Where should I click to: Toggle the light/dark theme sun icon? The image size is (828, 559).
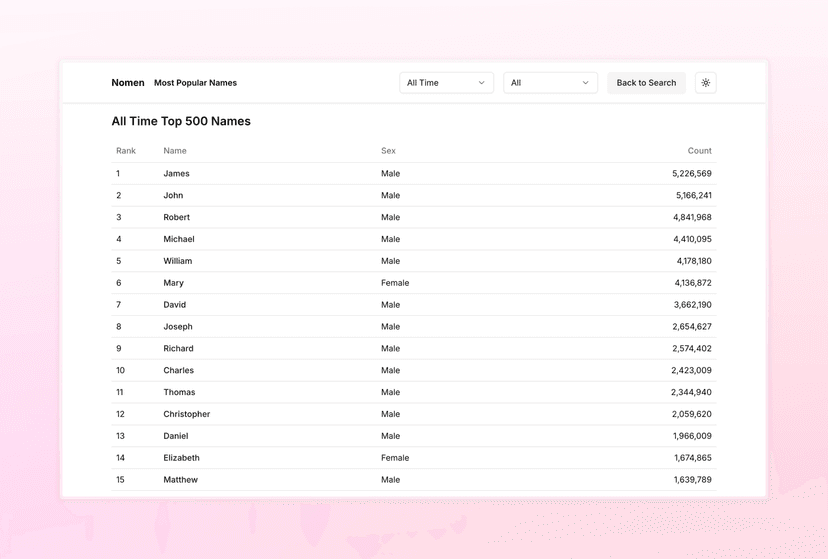[705, 83]
